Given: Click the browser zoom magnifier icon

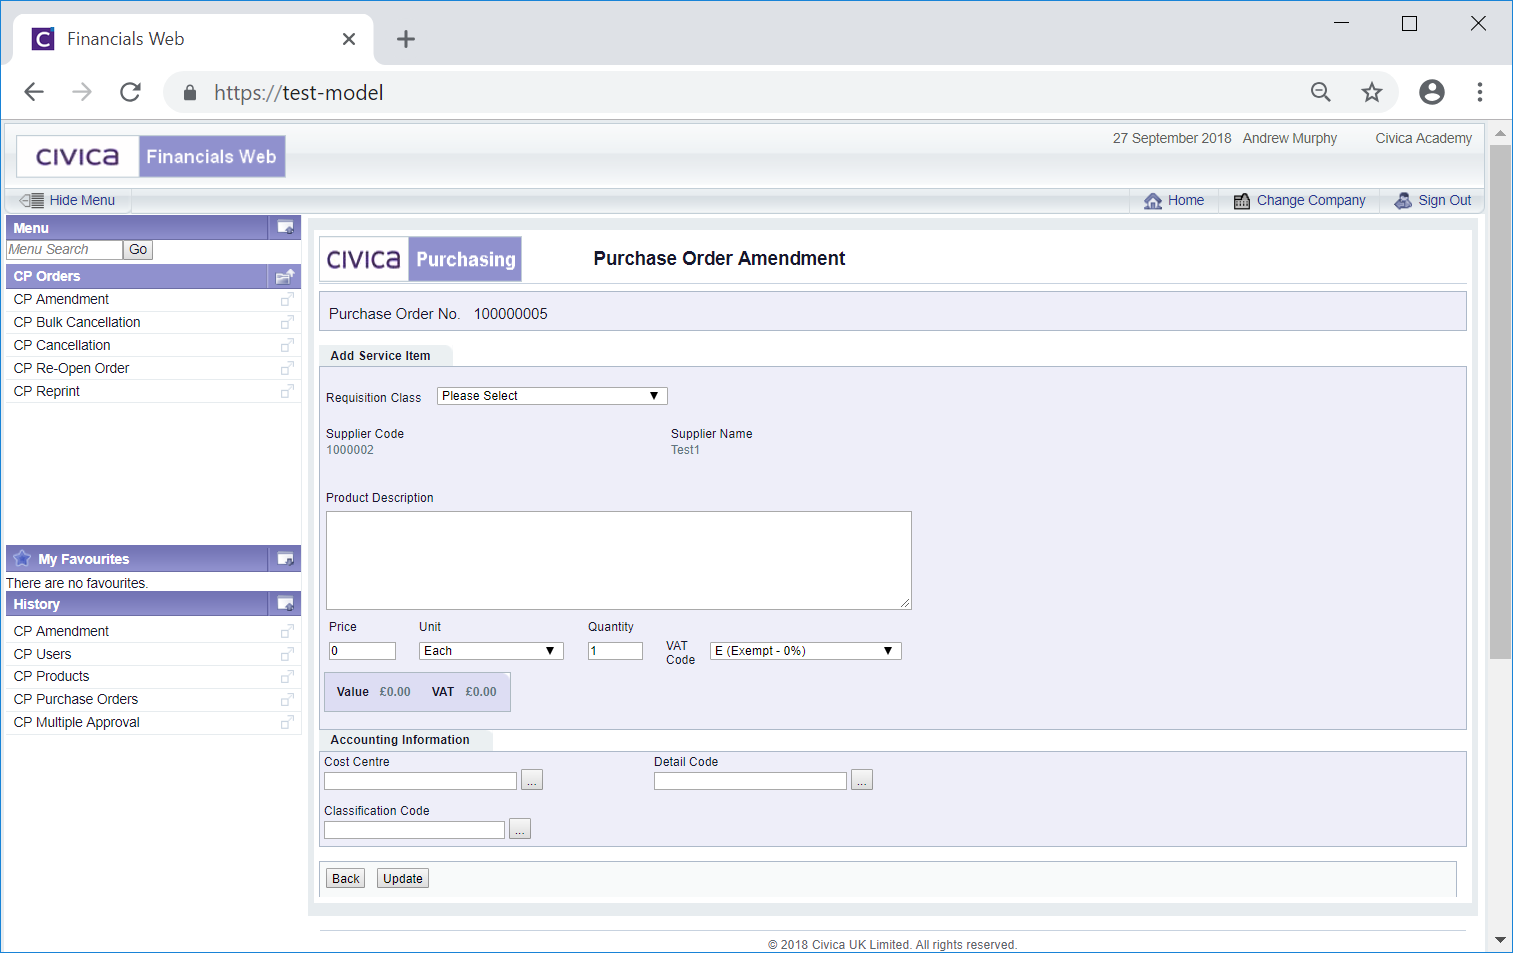Looking at the screenshot, I should tap(1321, 92).
